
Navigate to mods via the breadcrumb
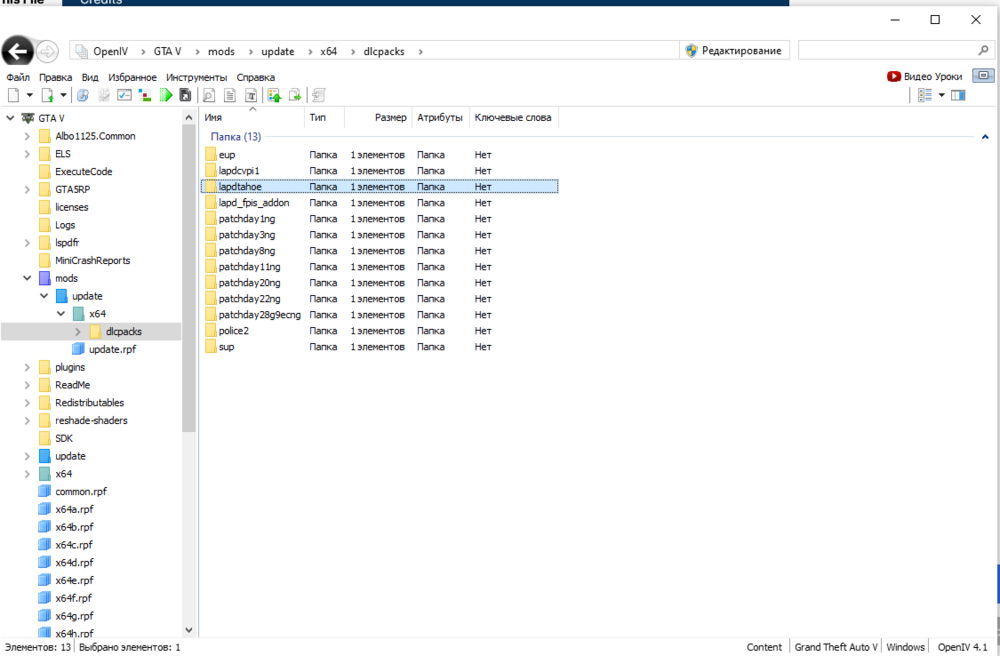[x=220, y=51]
